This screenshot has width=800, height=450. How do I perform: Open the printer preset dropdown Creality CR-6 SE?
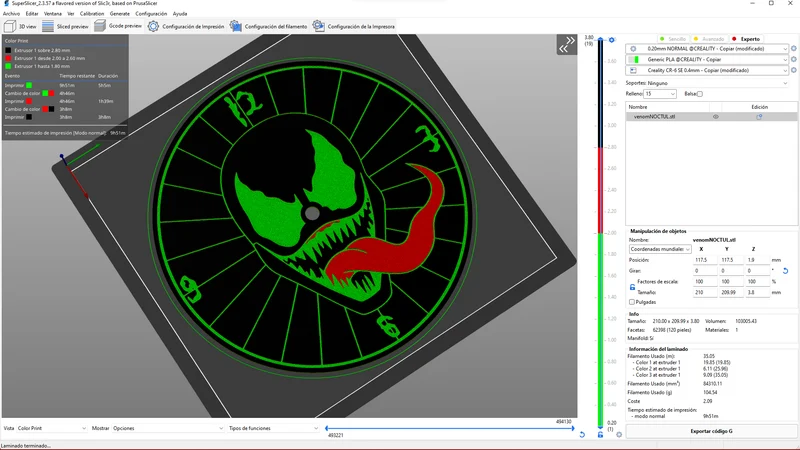[x=707, y=70]
